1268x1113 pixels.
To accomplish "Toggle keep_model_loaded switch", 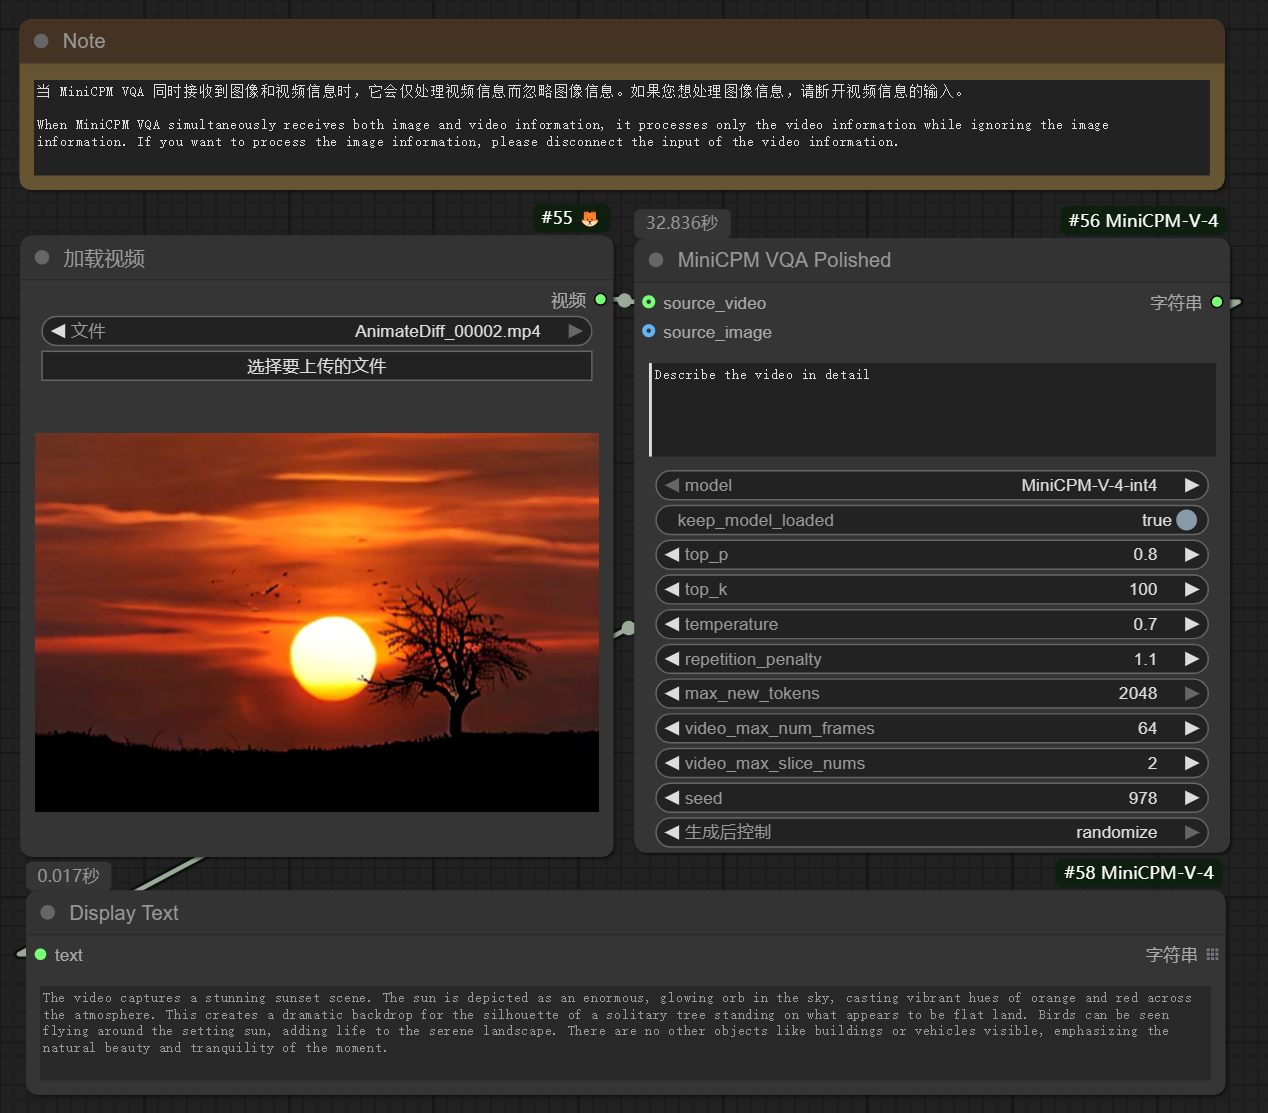I will click(1186, 520).
